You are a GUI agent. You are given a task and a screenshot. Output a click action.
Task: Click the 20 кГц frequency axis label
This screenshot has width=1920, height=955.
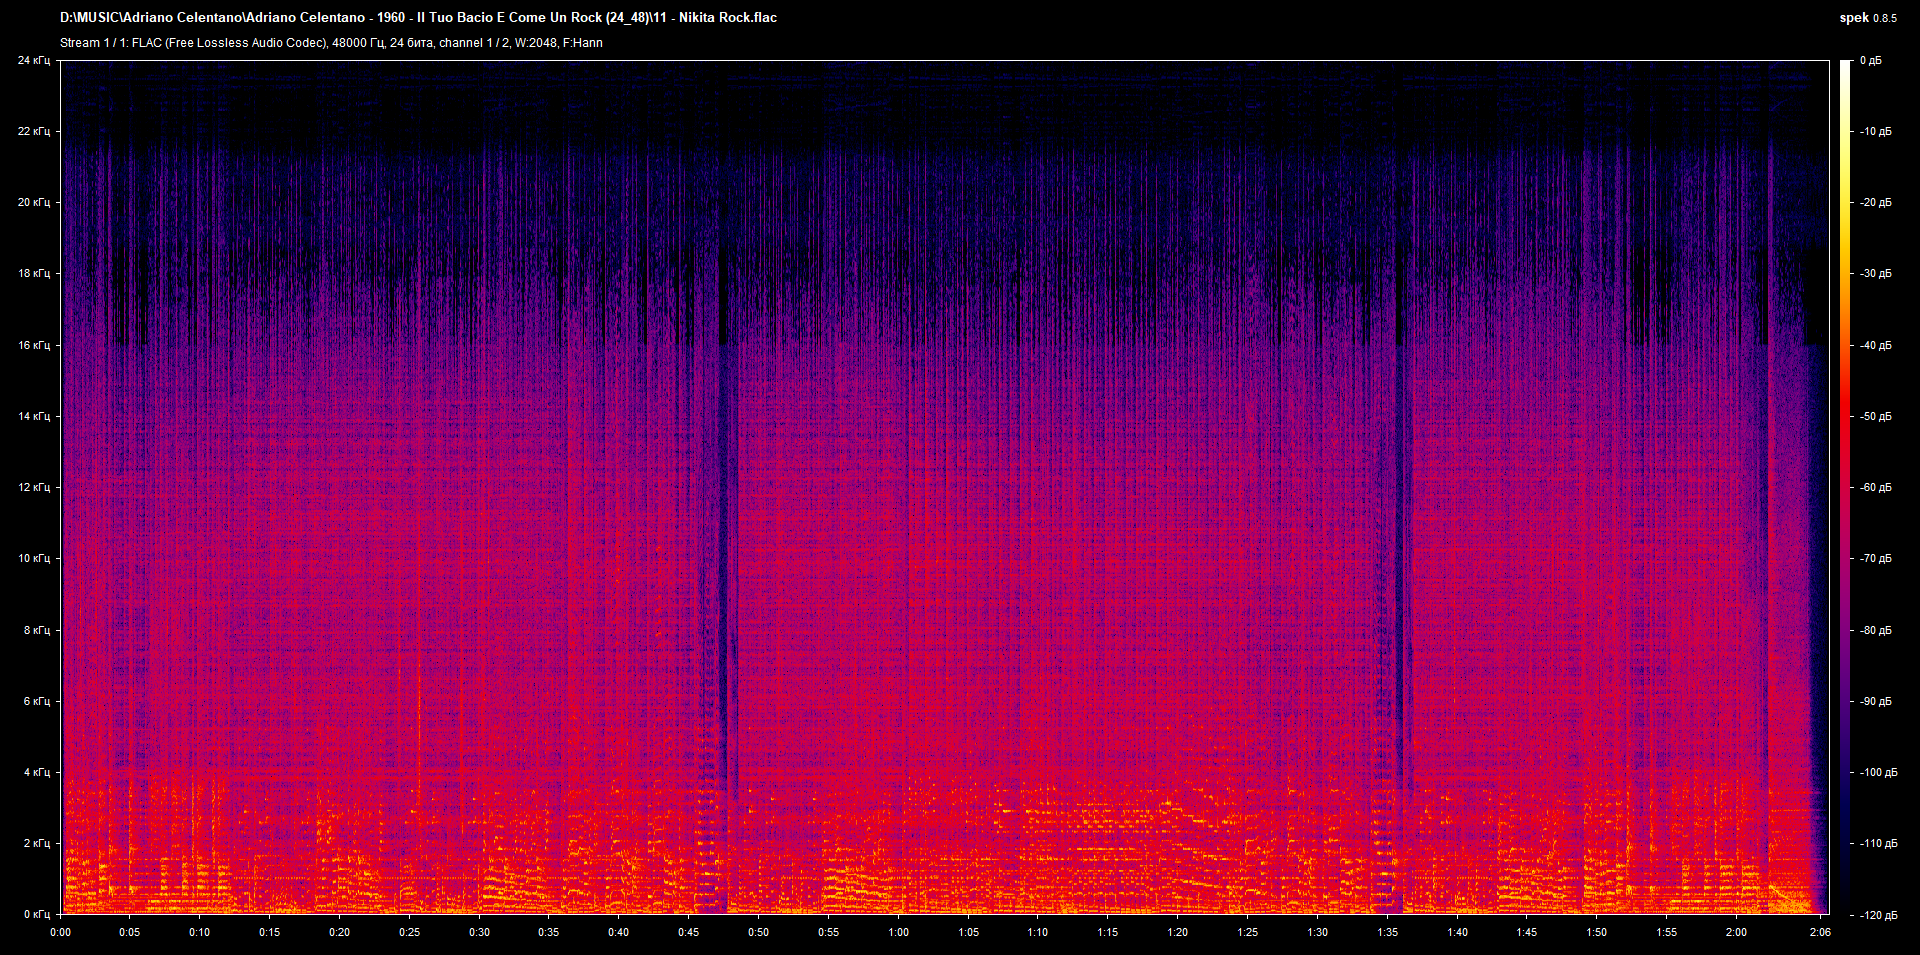tap(34, 203)
